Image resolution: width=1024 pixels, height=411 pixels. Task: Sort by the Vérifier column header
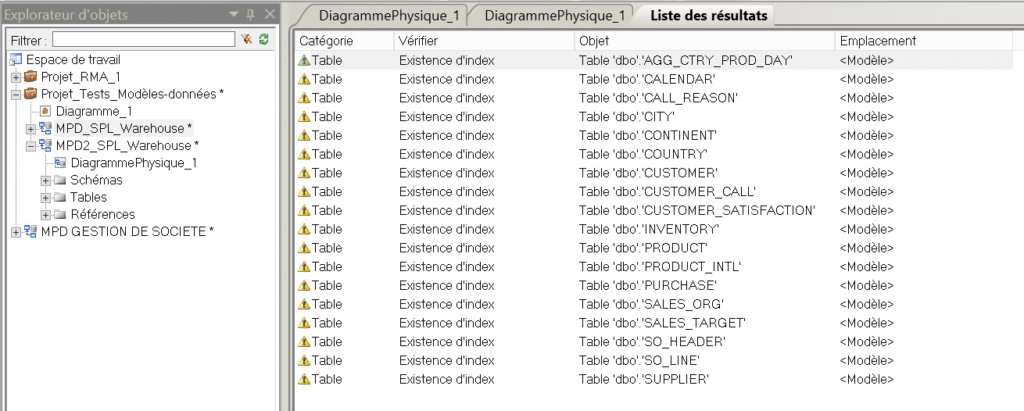click(x=485, y=41)
